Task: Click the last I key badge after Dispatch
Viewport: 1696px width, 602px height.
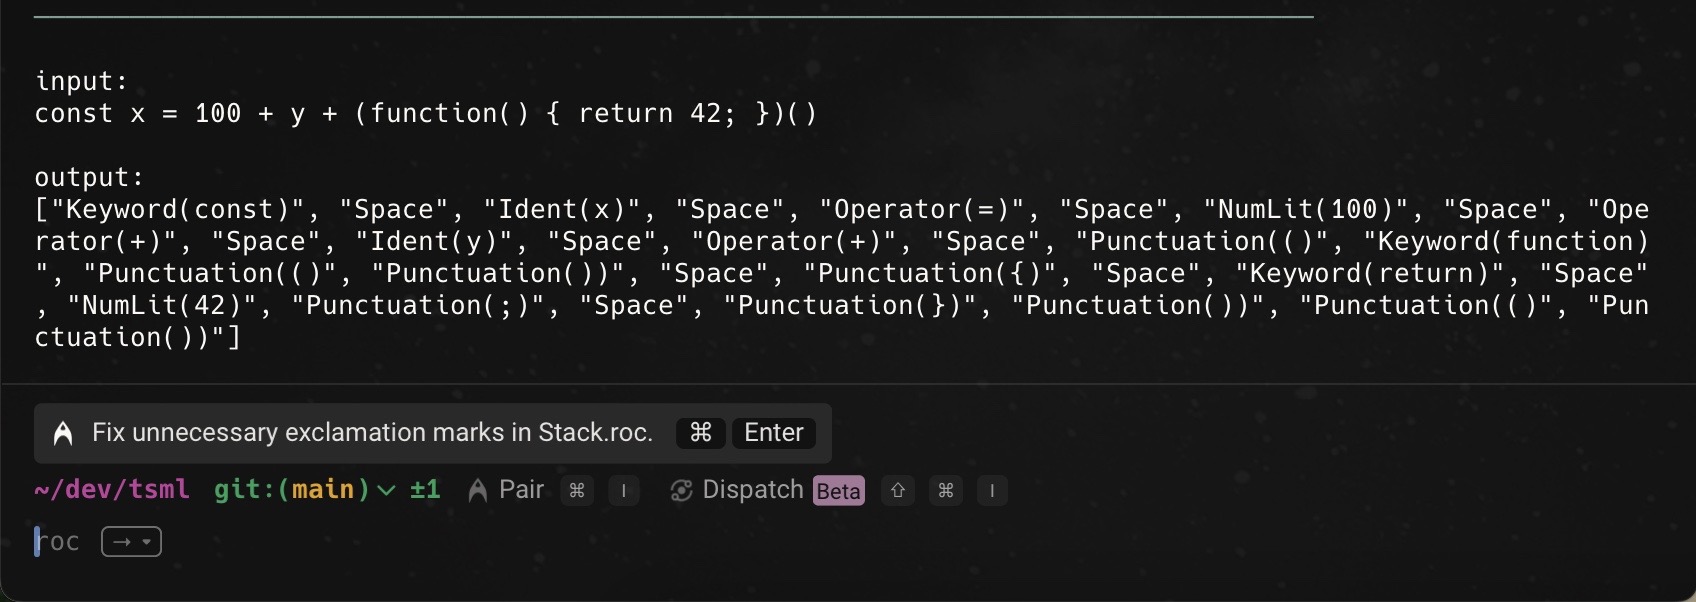Action: click(992, 491)
